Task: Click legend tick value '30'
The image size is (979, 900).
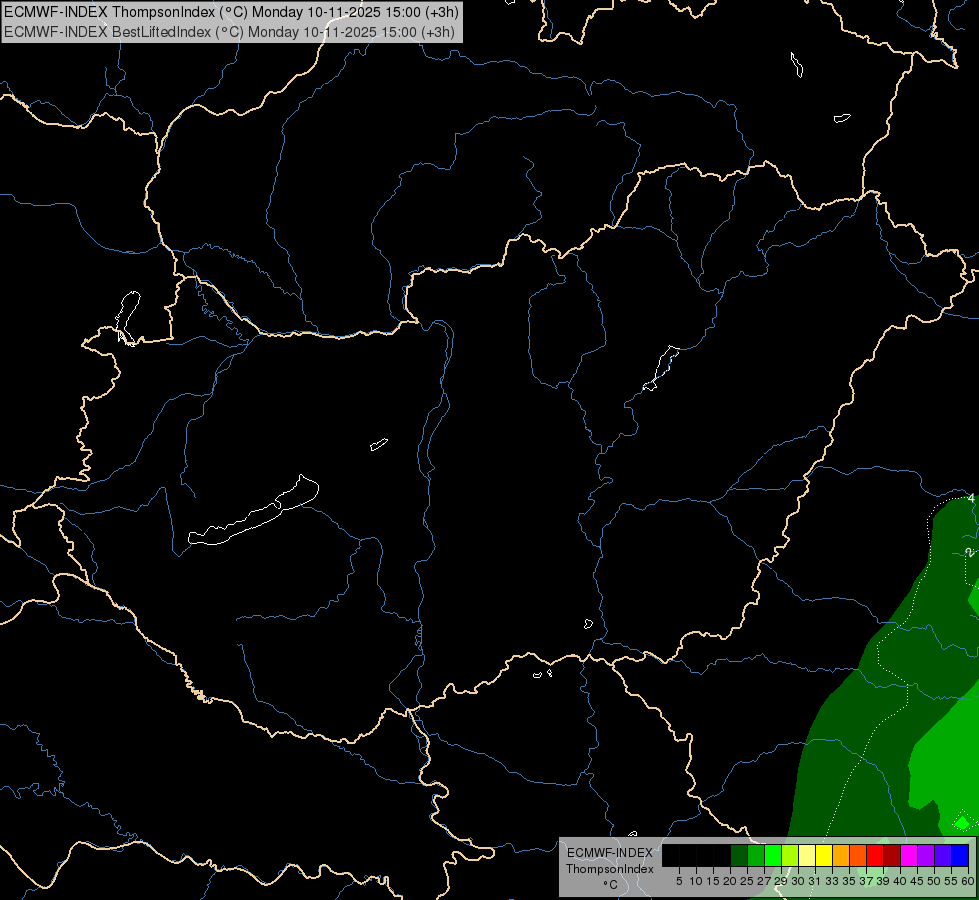Action: coord(798,881)
